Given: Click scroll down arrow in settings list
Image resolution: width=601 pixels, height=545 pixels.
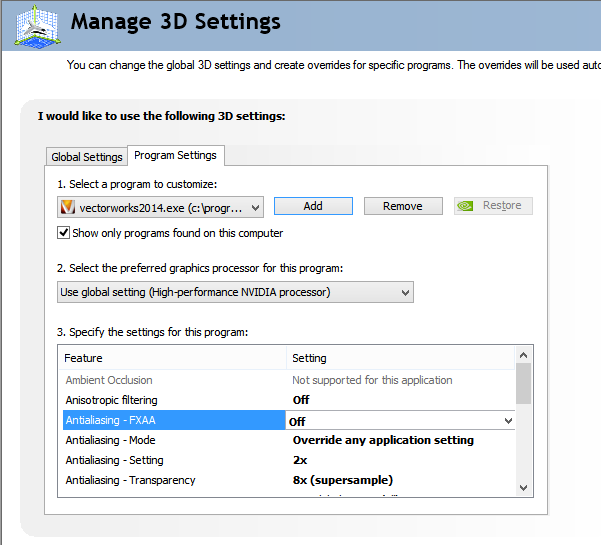Looking at the screenshot, I should tap(523, 486).
